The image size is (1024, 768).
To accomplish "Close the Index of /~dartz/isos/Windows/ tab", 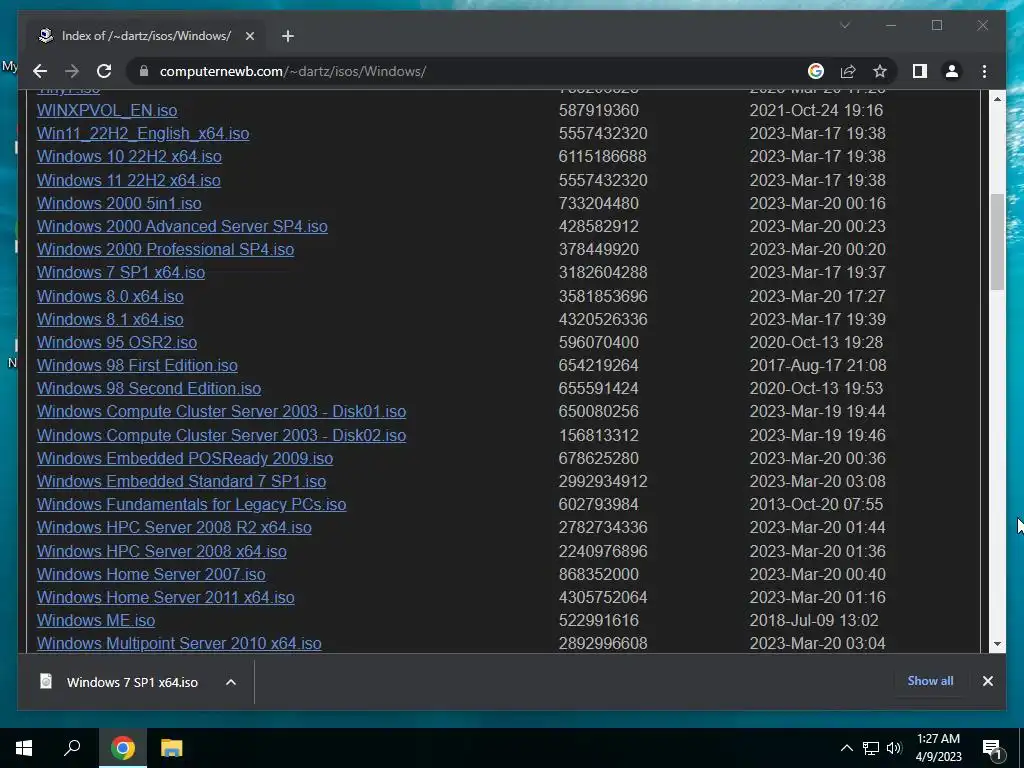I will click(249, 36).
